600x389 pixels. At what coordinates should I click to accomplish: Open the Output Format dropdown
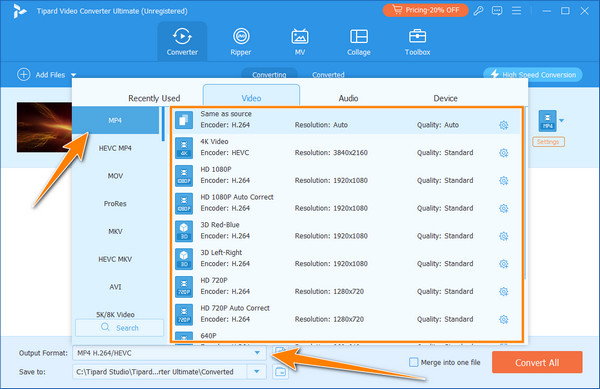click(257, 353)
